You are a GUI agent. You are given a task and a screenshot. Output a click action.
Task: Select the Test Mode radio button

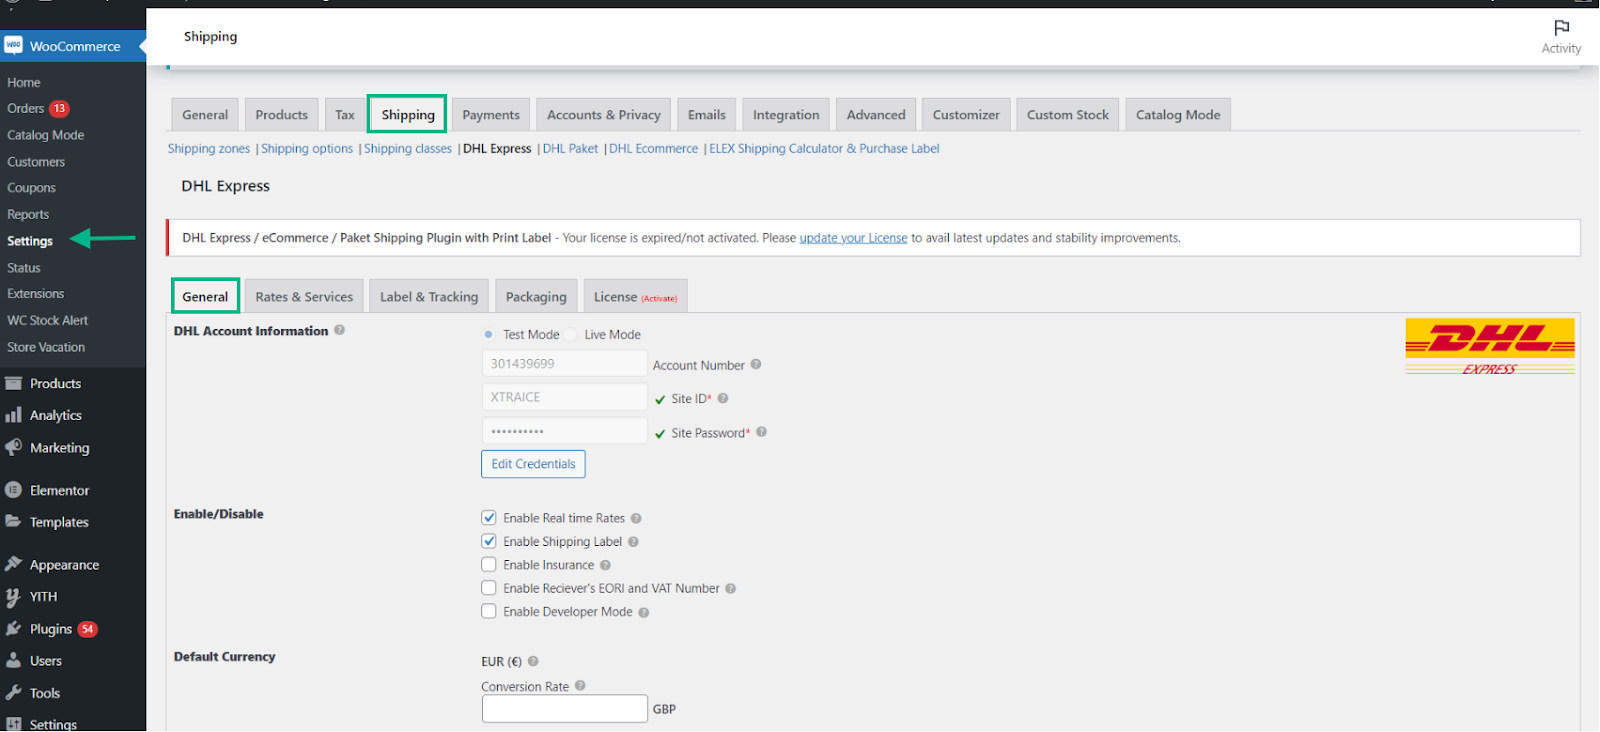[x=488, y=334]
